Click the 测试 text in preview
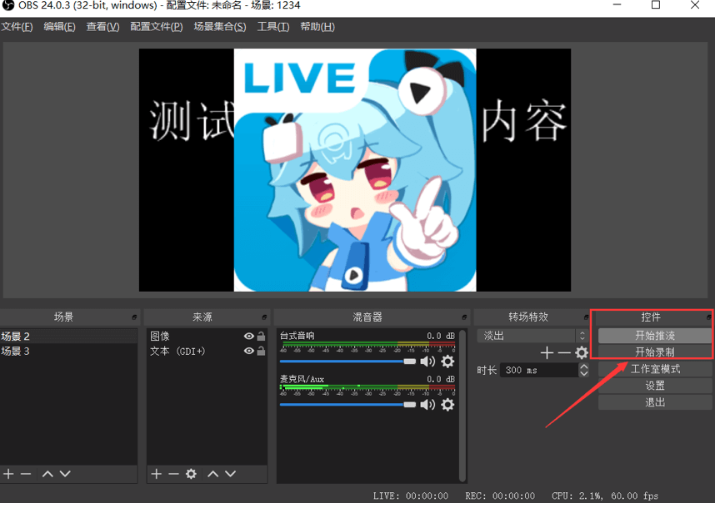Screen dimensions: 715x505 point(192,120)
